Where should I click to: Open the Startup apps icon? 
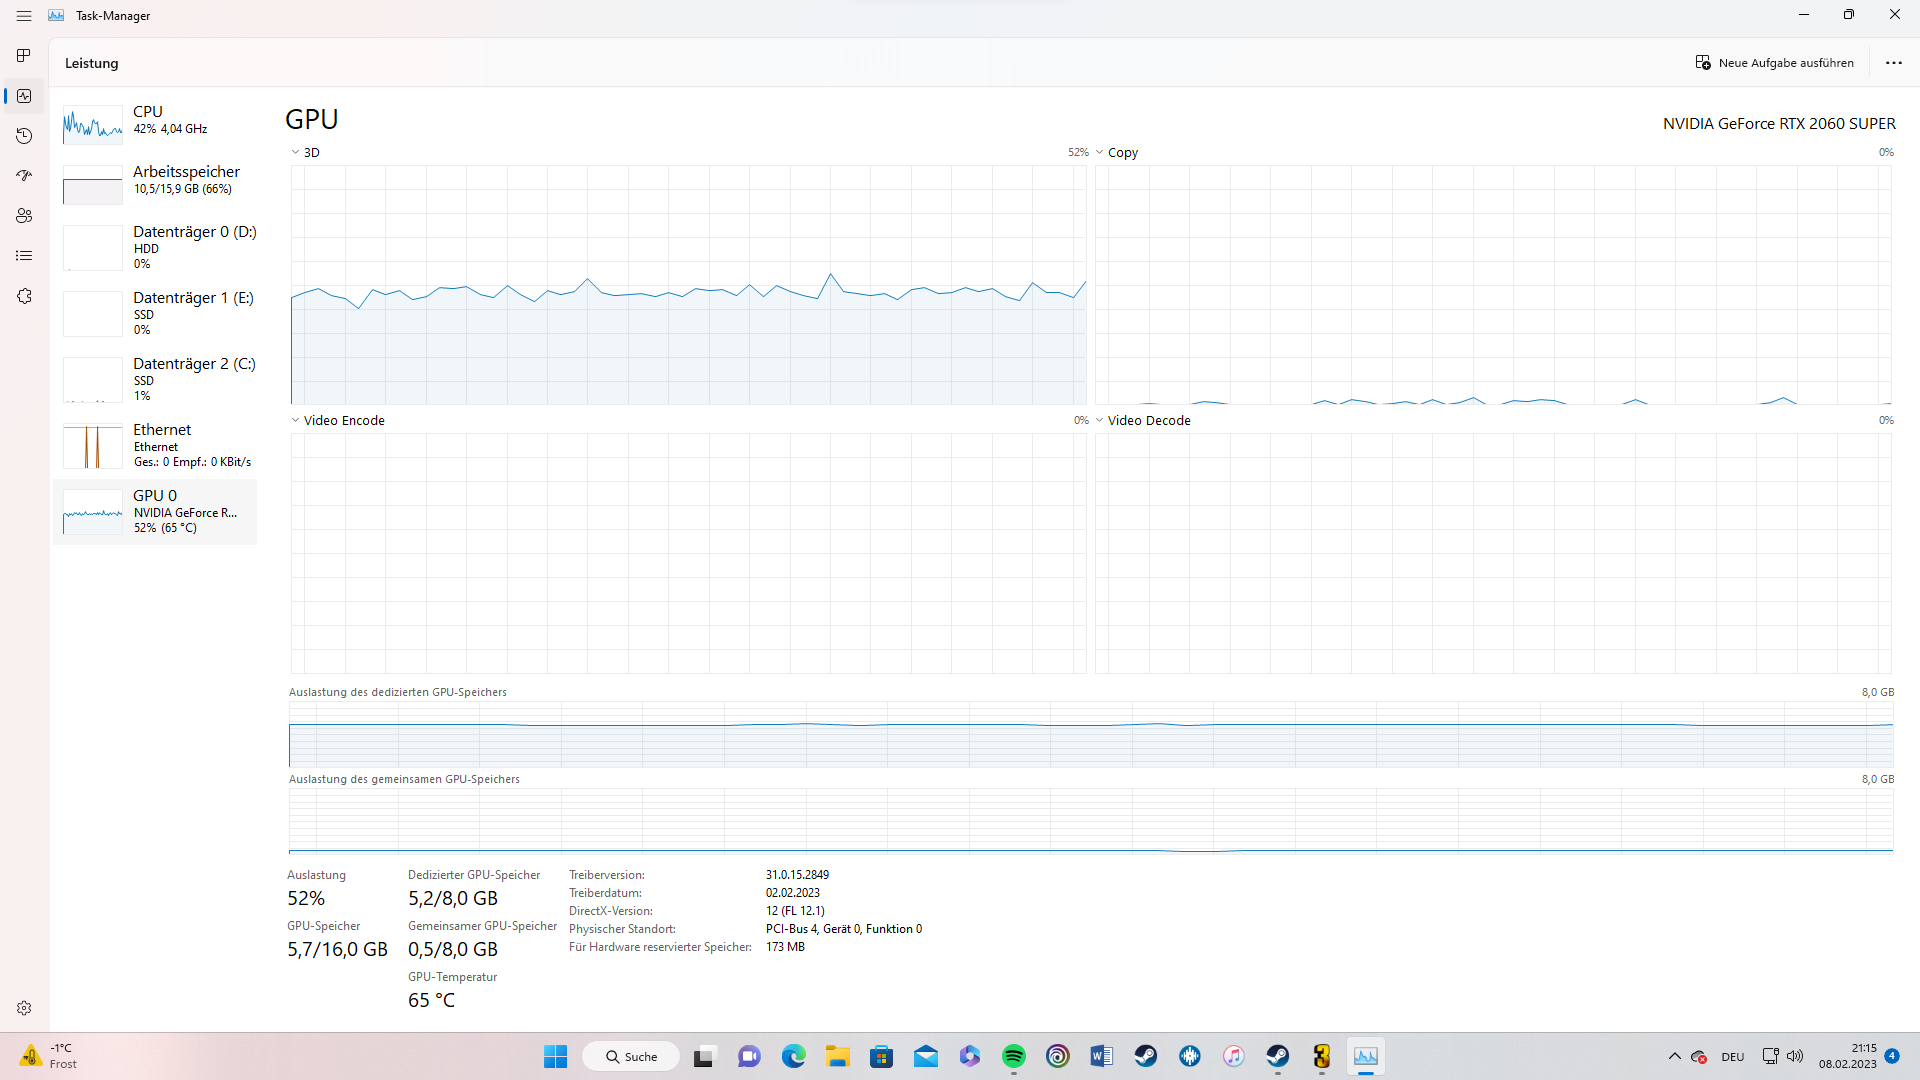(24, 176)
